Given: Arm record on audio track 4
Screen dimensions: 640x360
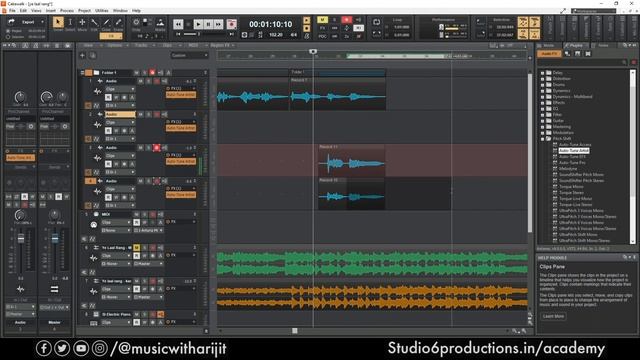Looking at the screenshot, I should [156, 181].
